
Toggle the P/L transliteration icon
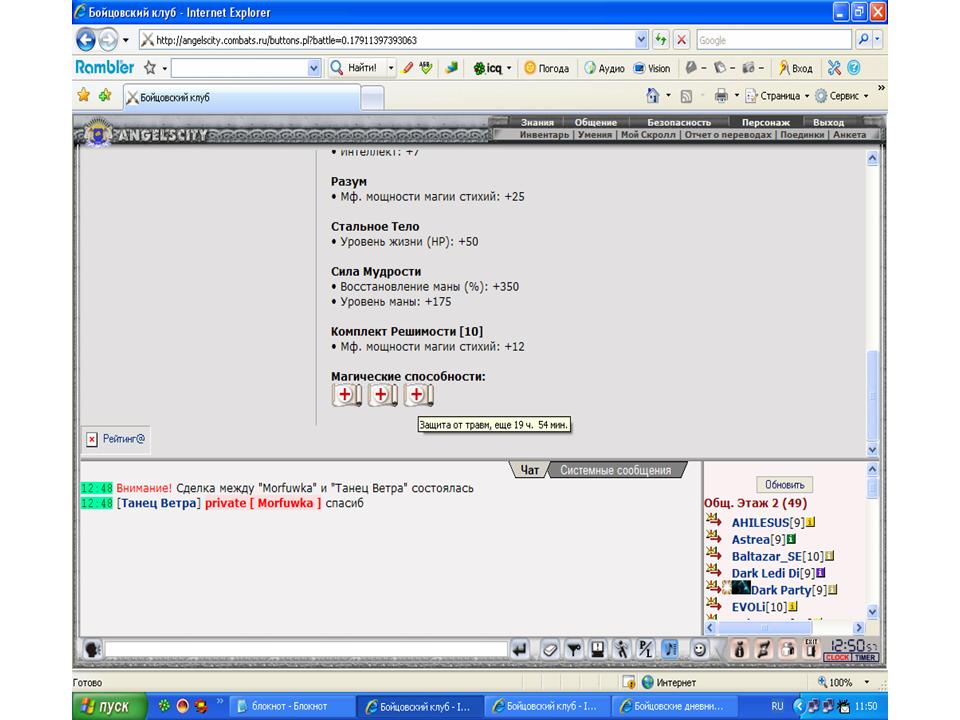[645, 649]
